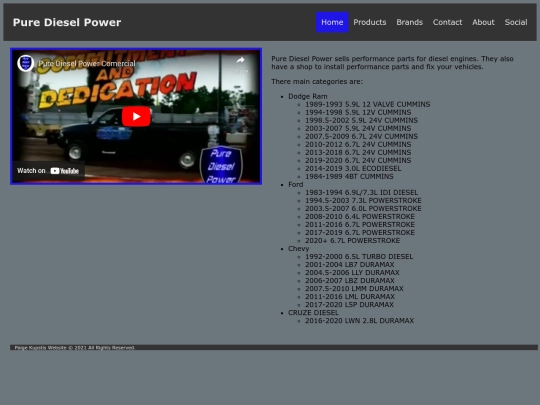This screenshot has height=405, width=540.
Task: Open the Products menu item
Action: (370, 22)
